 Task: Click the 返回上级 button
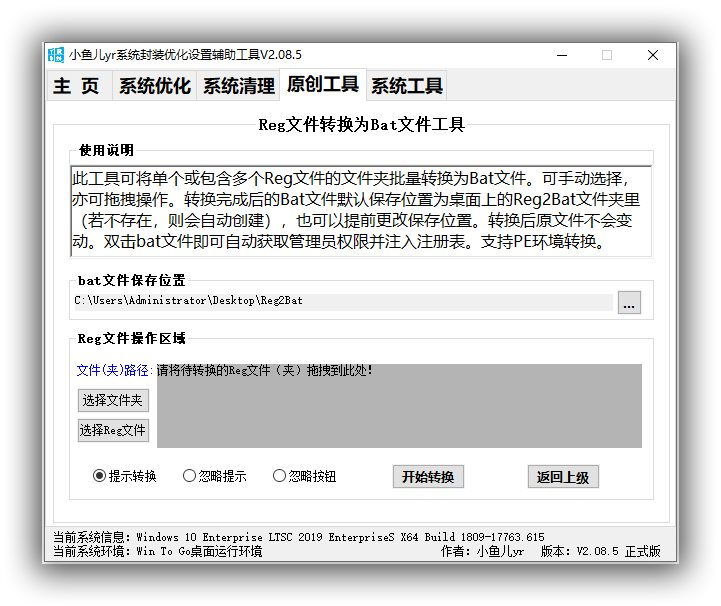(563, 477)
